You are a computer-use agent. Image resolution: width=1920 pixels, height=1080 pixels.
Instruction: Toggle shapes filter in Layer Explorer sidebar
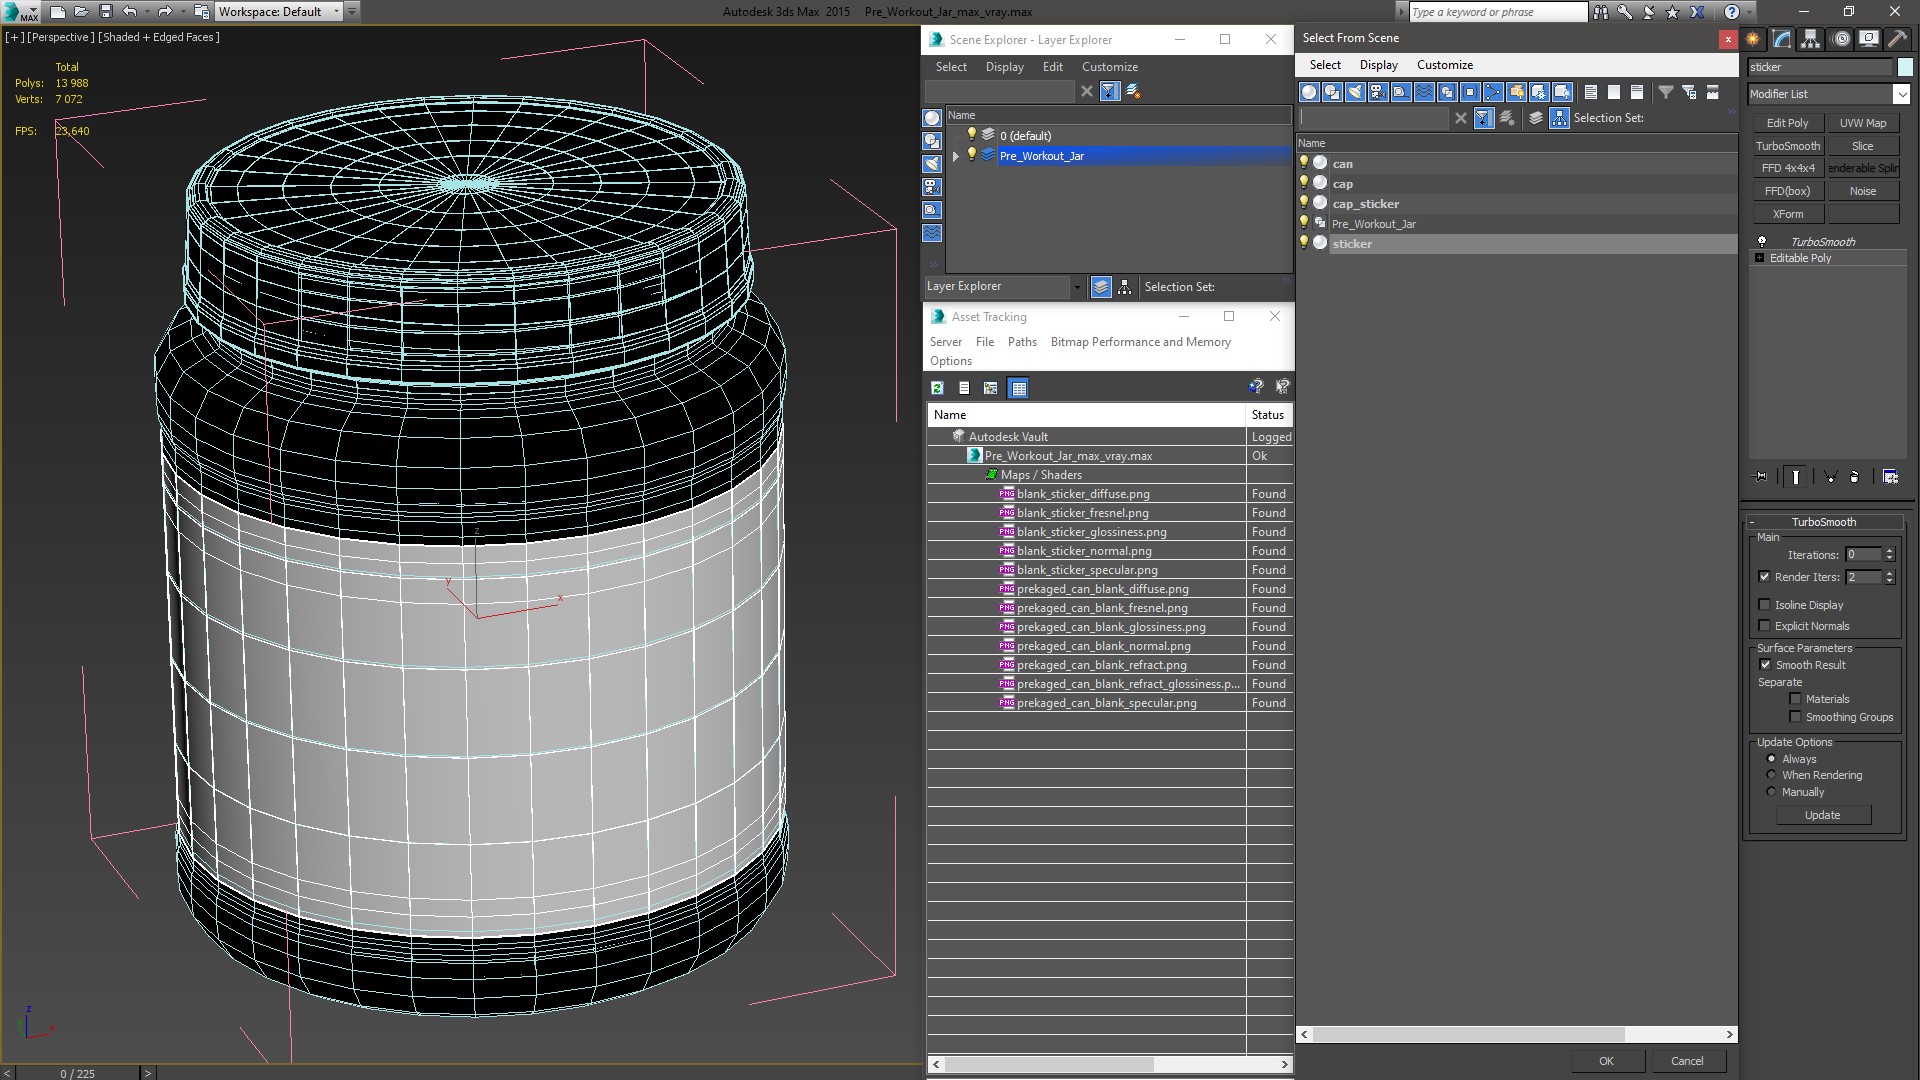click(932, 141)
